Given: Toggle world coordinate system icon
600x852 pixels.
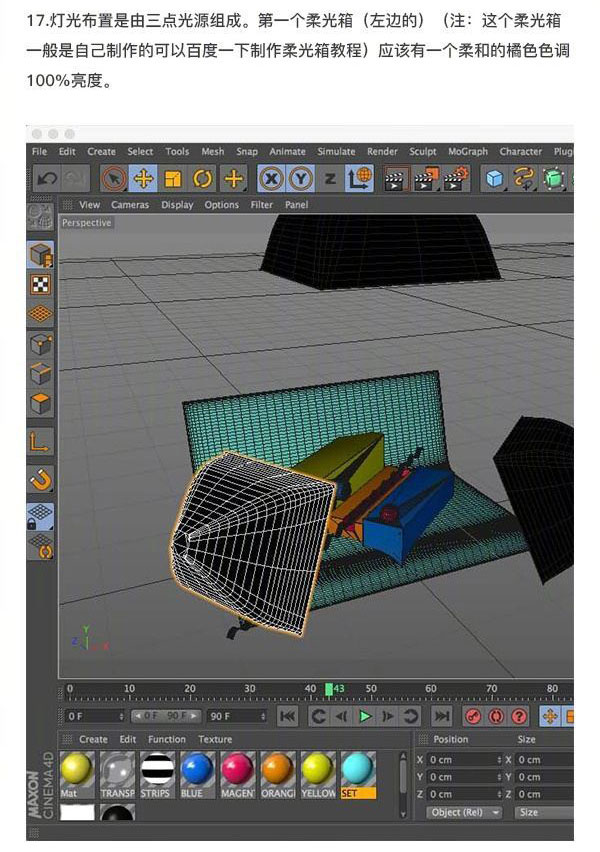Looking at the screenshot, I should [359, 178].
